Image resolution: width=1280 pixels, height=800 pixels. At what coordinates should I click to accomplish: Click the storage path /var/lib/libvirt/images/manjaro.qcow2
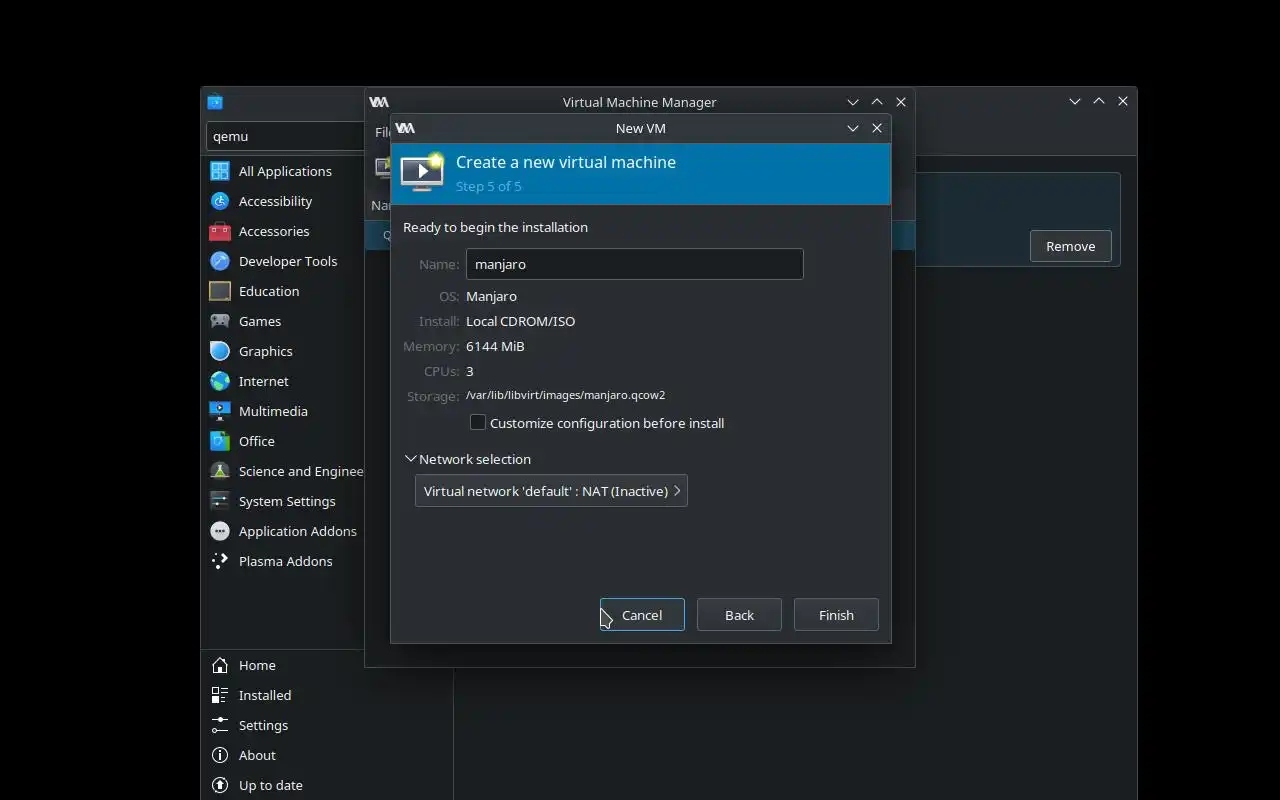tap(565, 395)
